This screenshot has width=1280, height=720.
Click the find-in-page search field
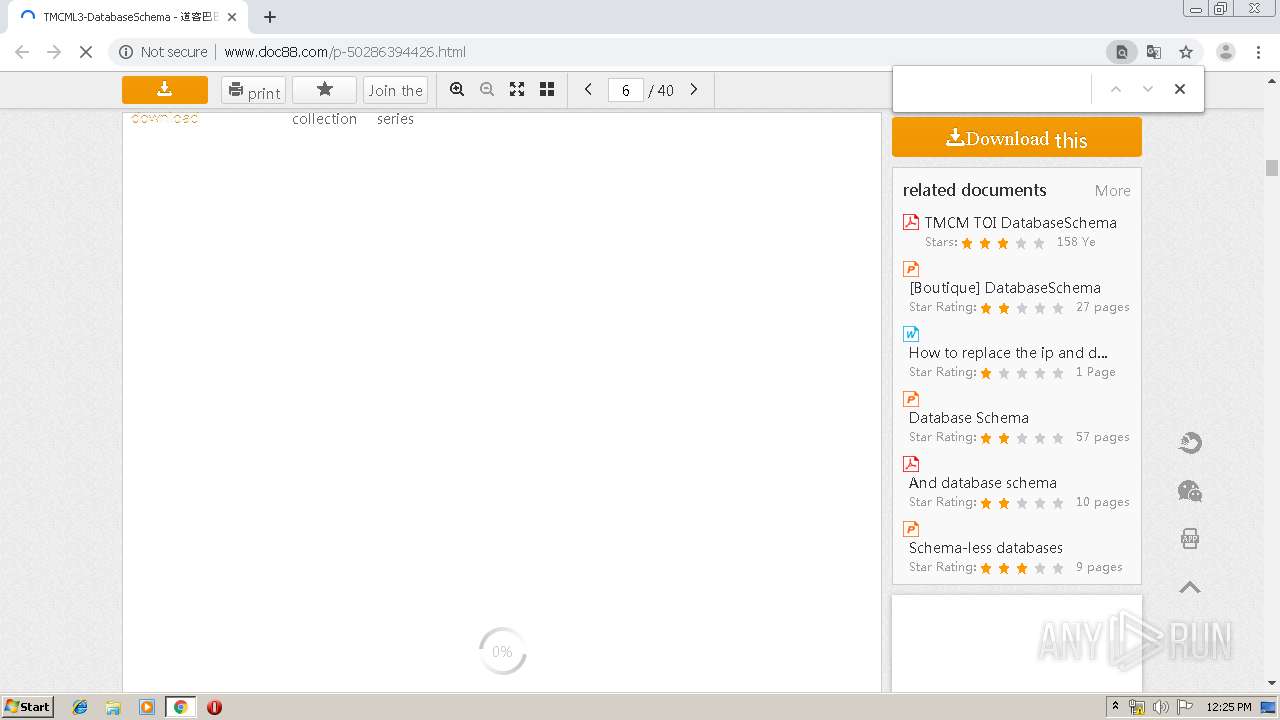992,89
